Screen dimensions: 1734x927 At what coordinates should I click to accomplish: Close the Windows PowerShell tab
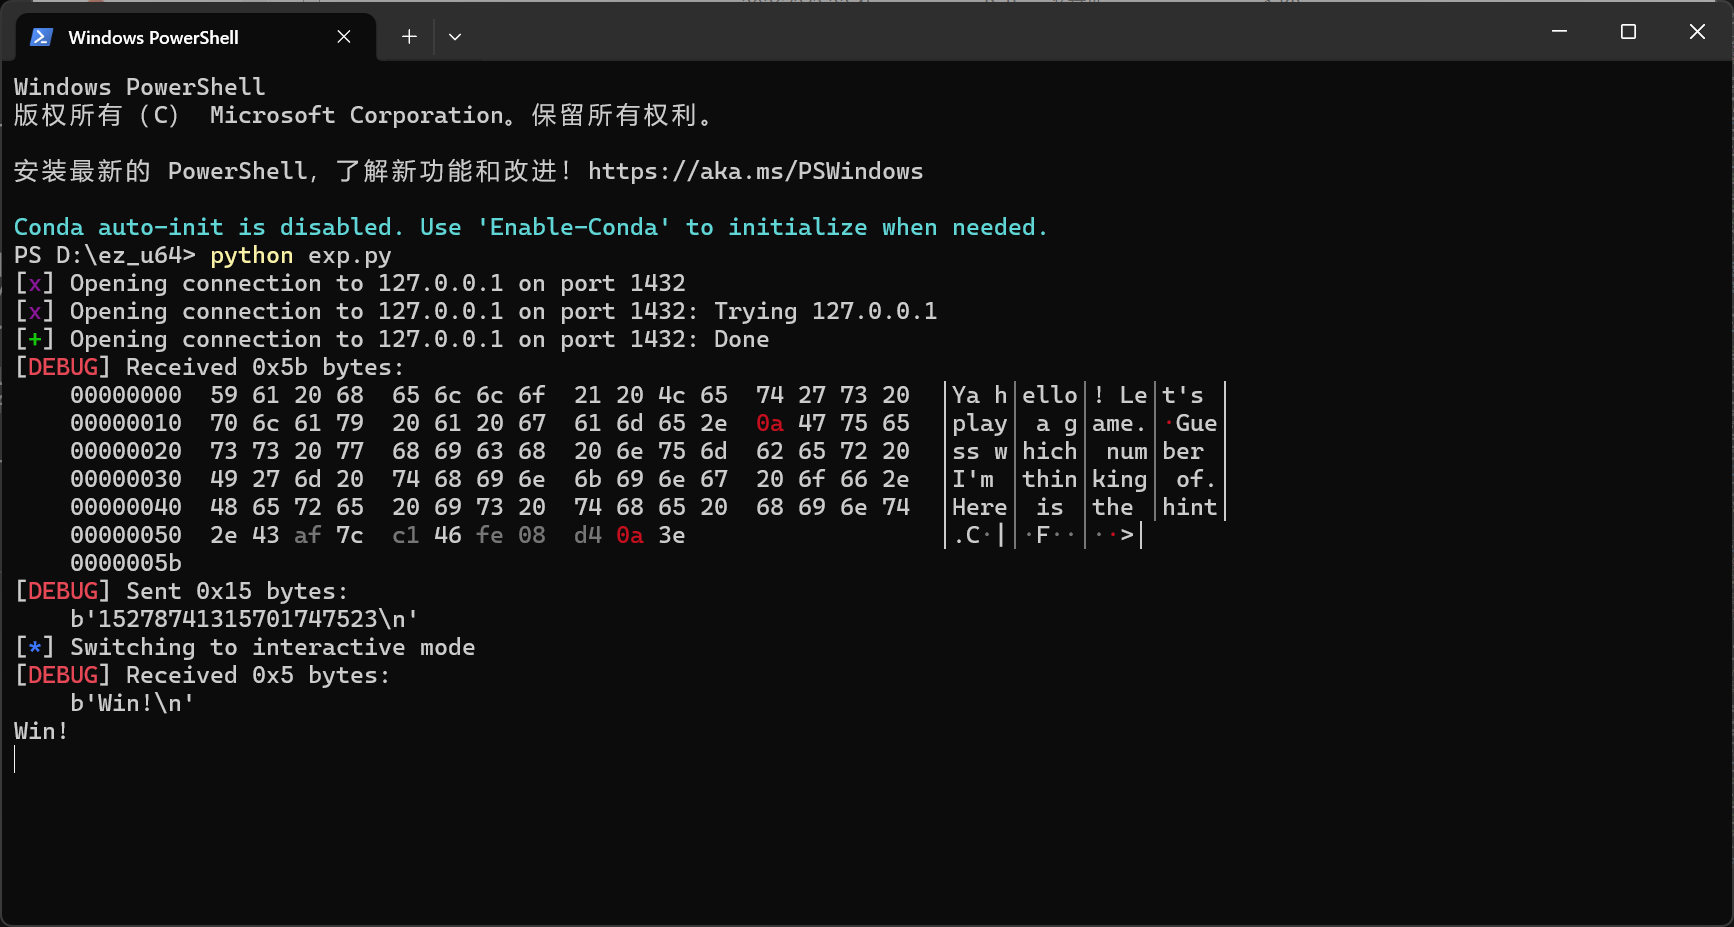[x=344, y=37]
